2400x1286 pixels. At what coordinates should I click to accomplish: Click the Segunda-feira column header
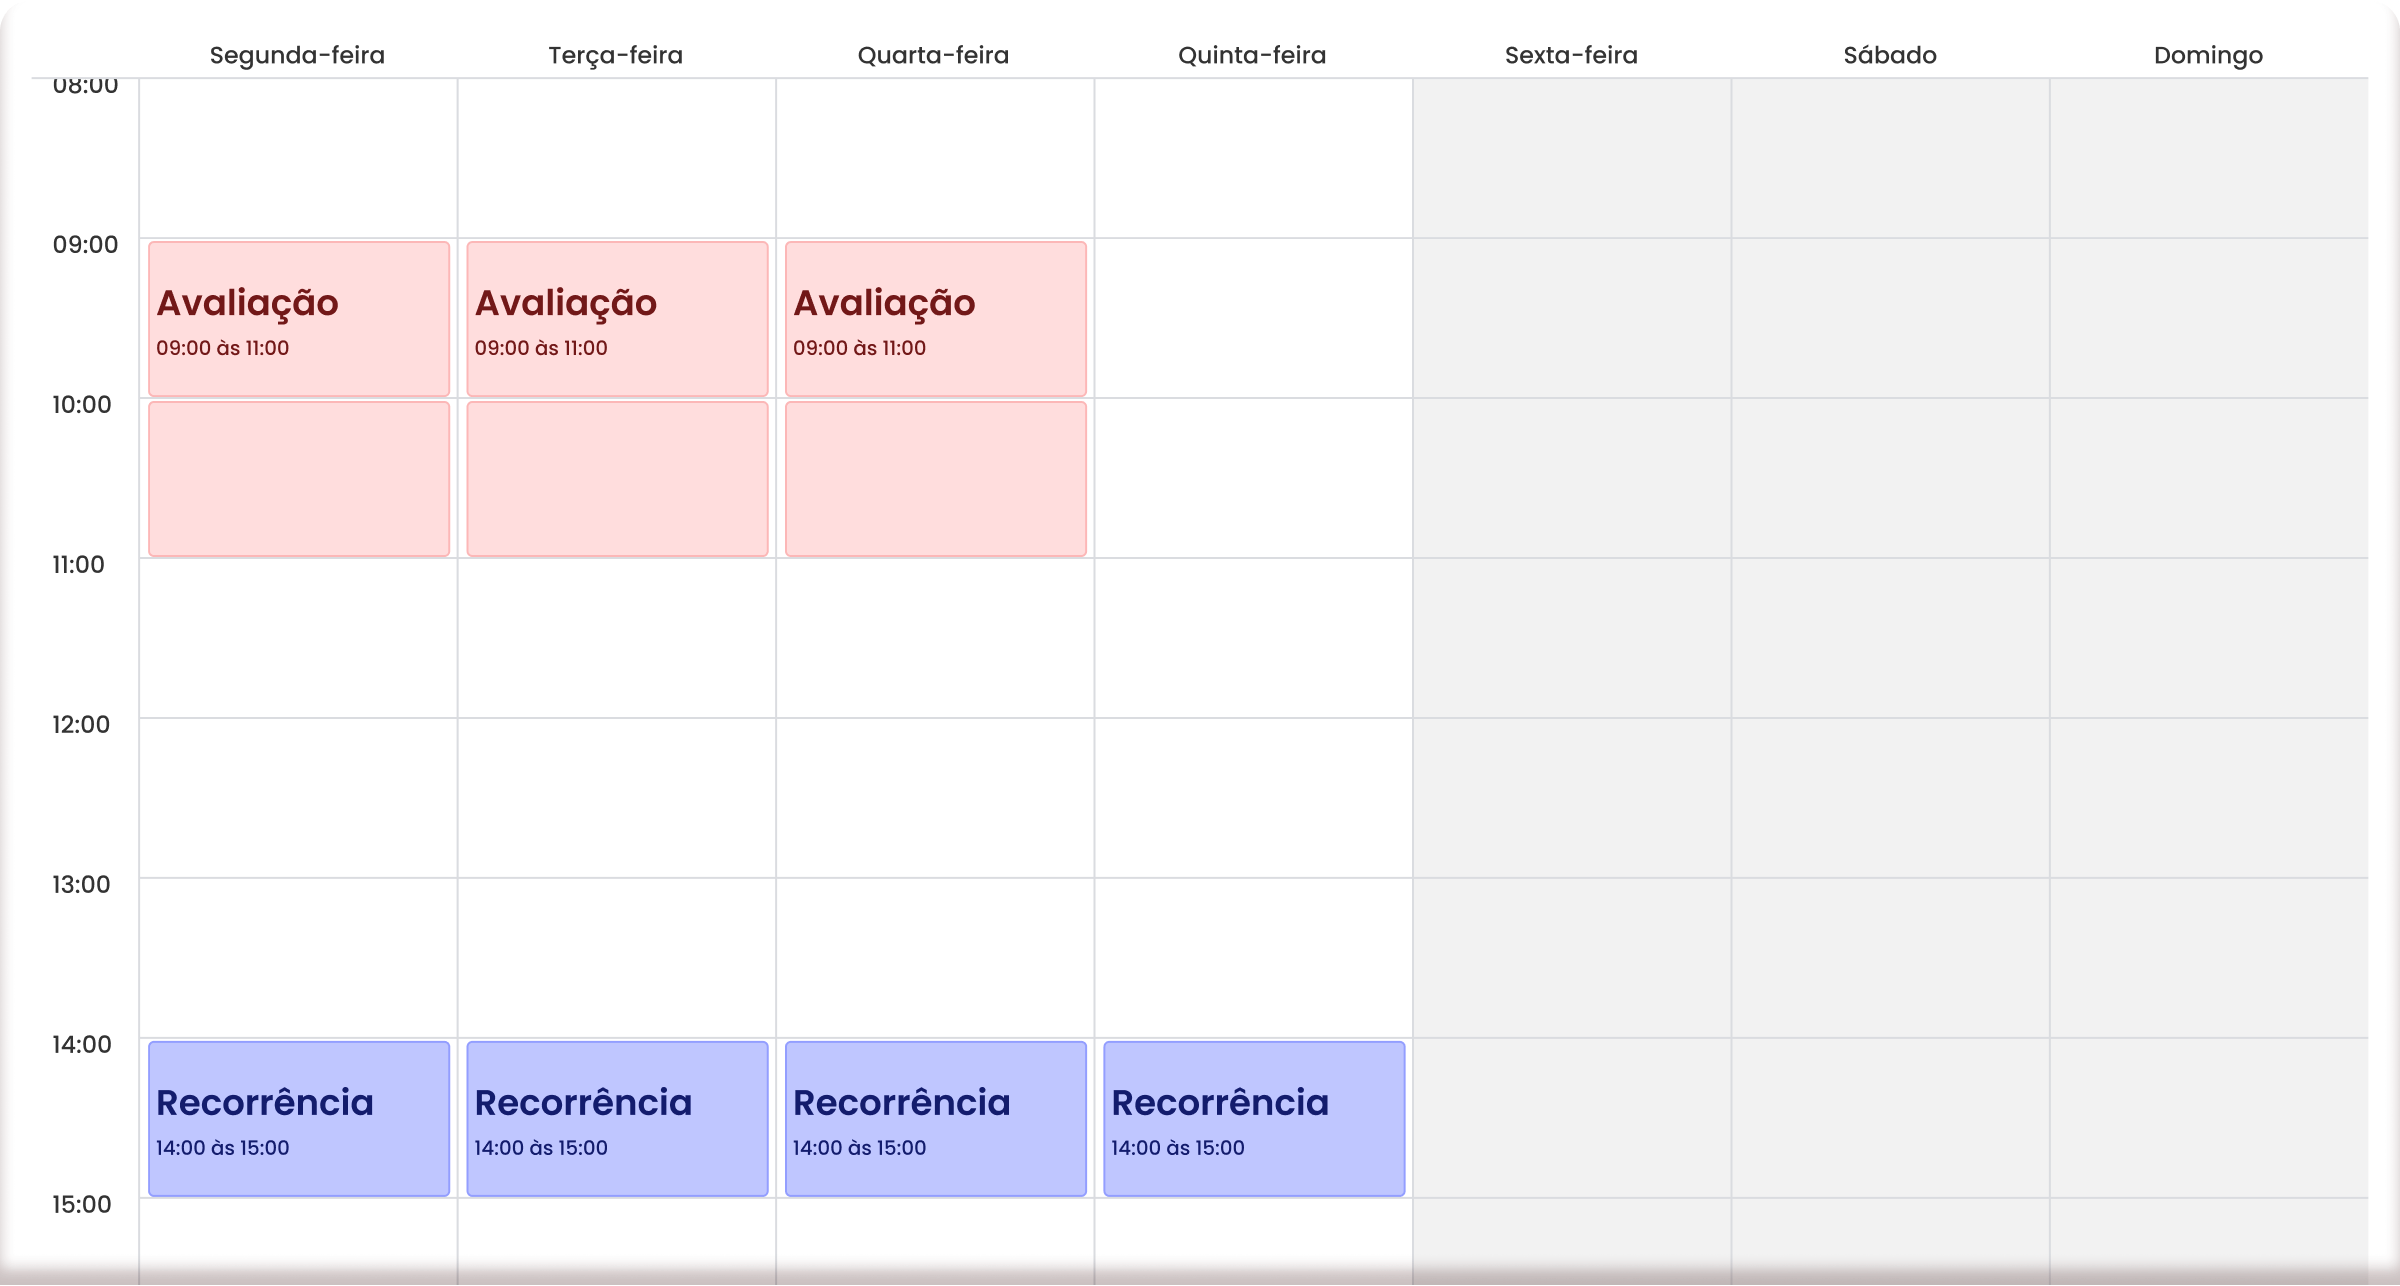(297, 55)
